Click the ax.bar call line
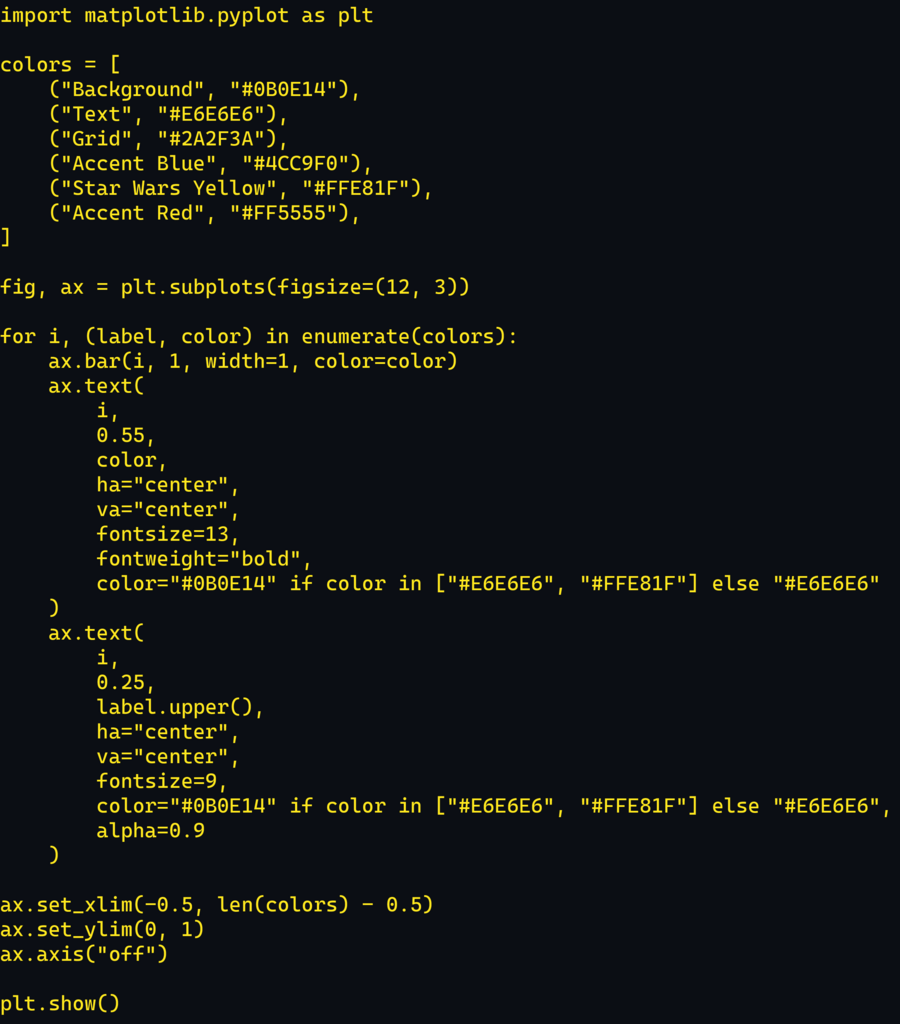This screenshot has width=900, height=1024. (252, 361)
